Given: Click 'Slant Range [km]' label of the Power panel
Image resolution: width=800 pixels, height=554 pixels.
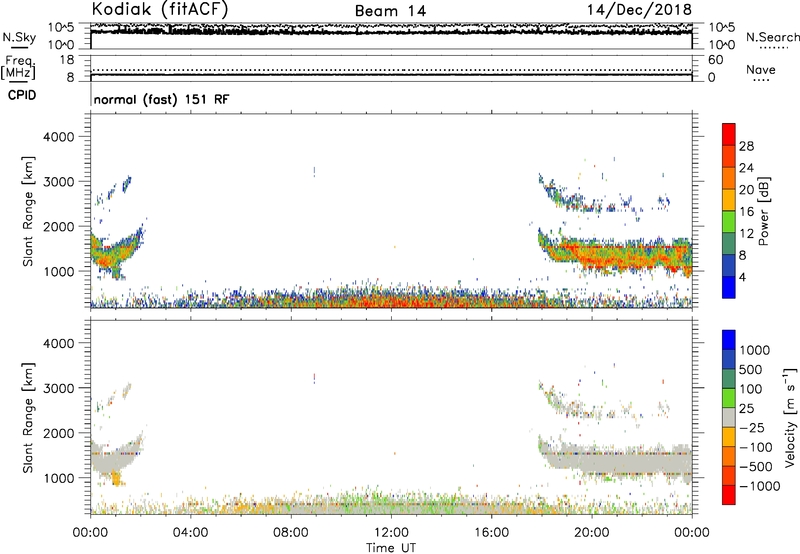Looking at the screenshot, I should coord(28,211).
